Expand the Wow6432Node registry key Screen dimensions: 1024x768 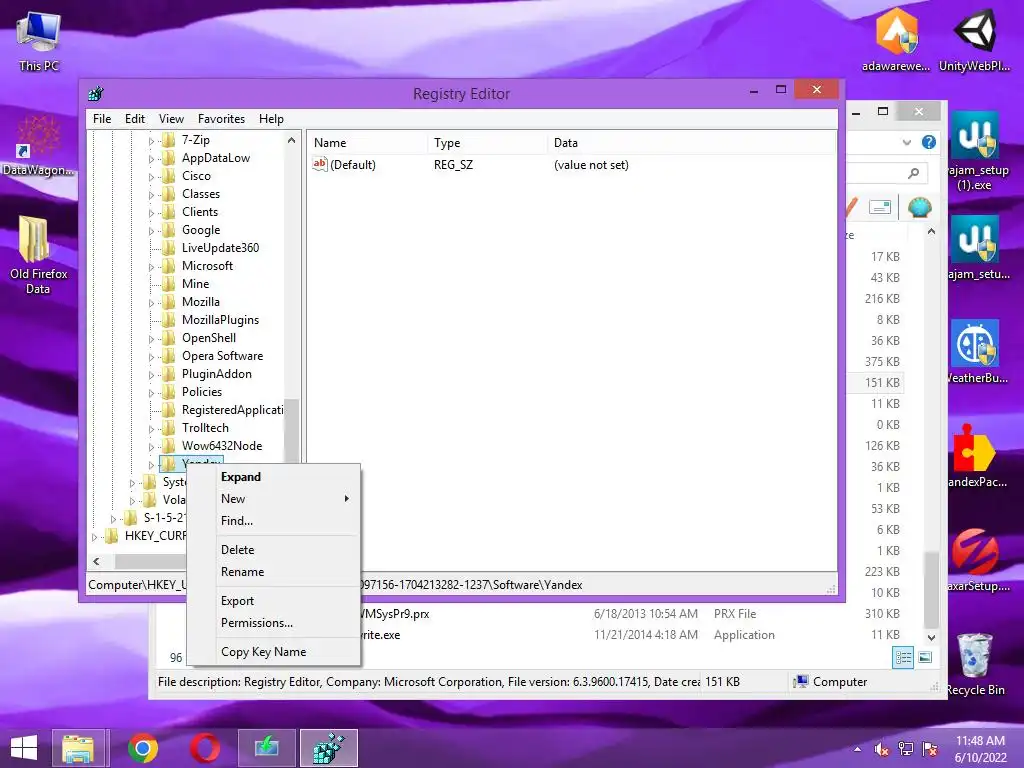pos(152,447)
